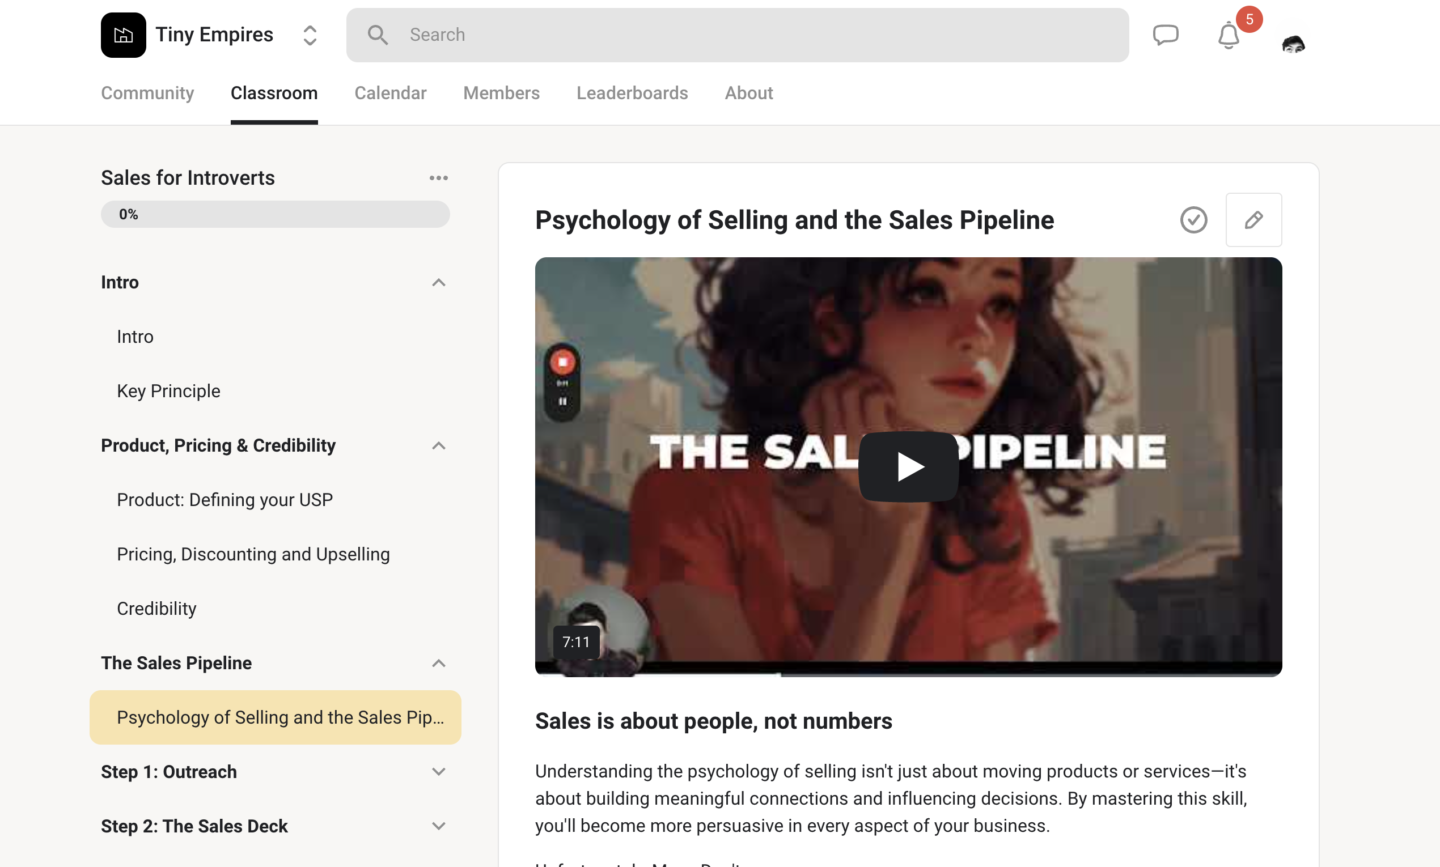Open the user profile avatar
The height and width of the screenshot is (867, 1440).
[x=1293, y=42]
